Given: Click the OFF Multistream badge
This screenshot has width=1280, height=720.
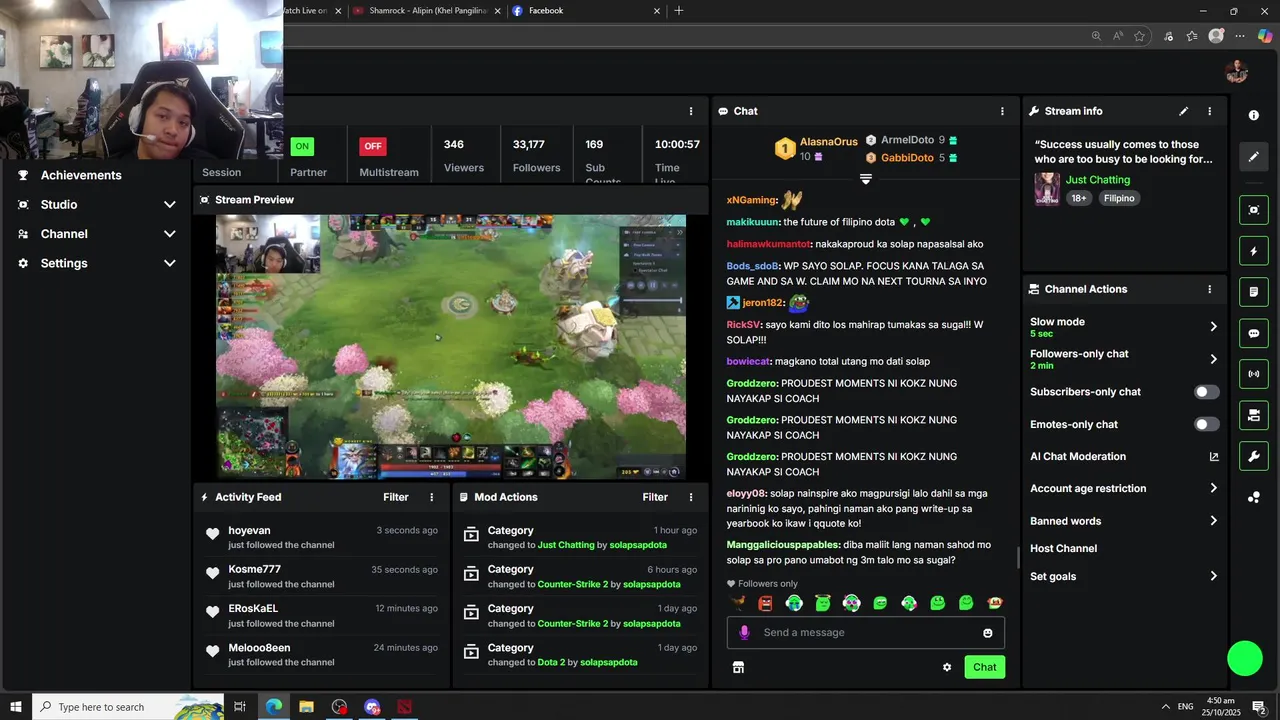Looking at the screenshot, I should pyautogui.click(x=373, y=146).
